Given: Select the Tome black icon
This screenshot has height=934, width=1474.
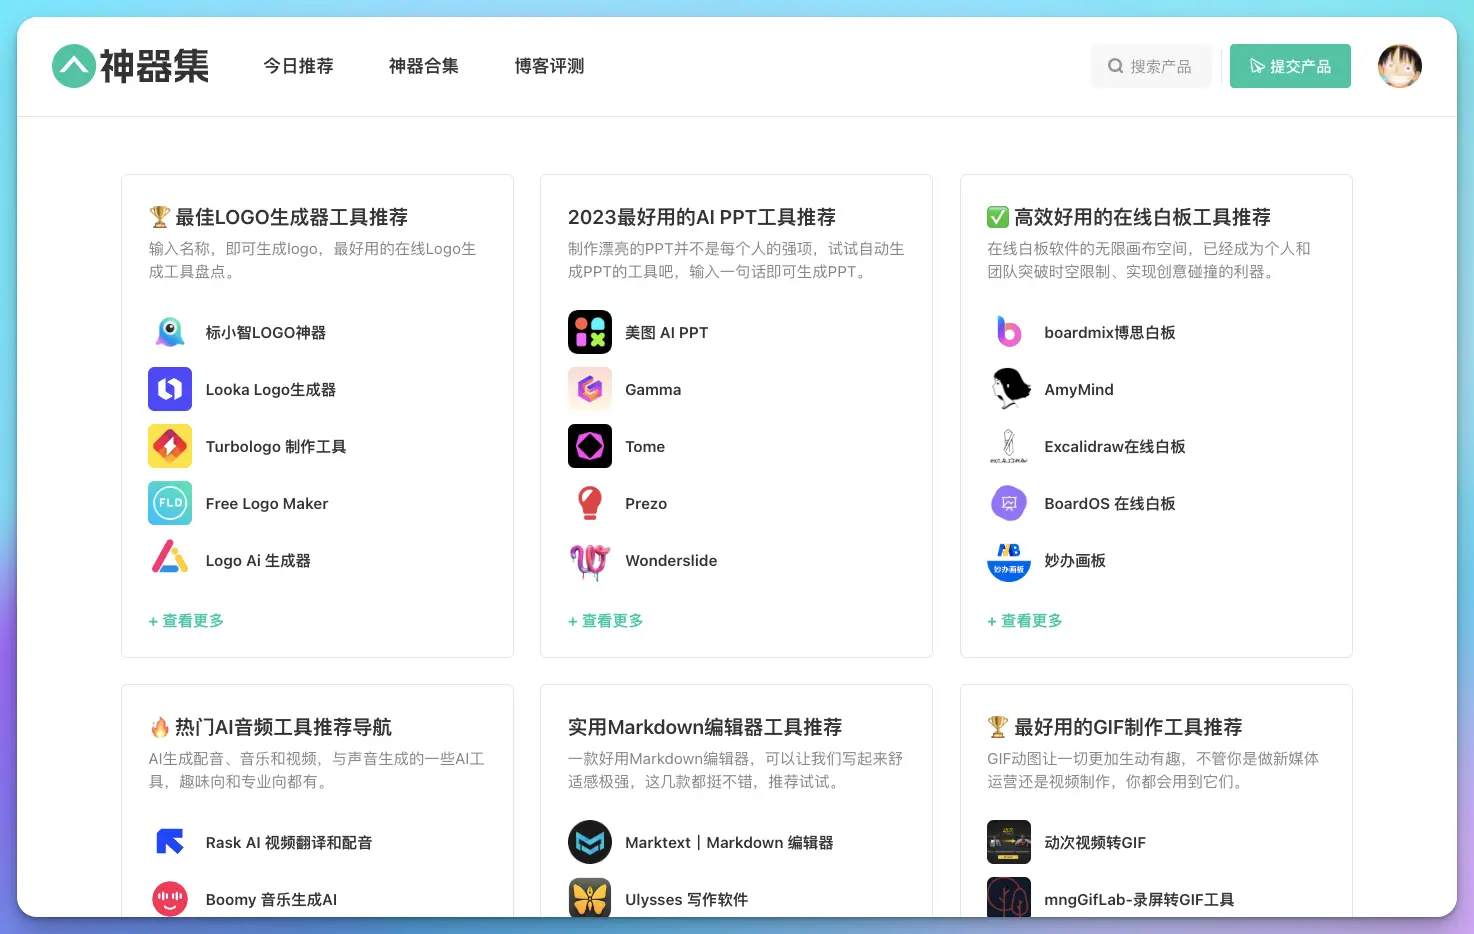Looking at the screenshot, I should pos(590,446).
